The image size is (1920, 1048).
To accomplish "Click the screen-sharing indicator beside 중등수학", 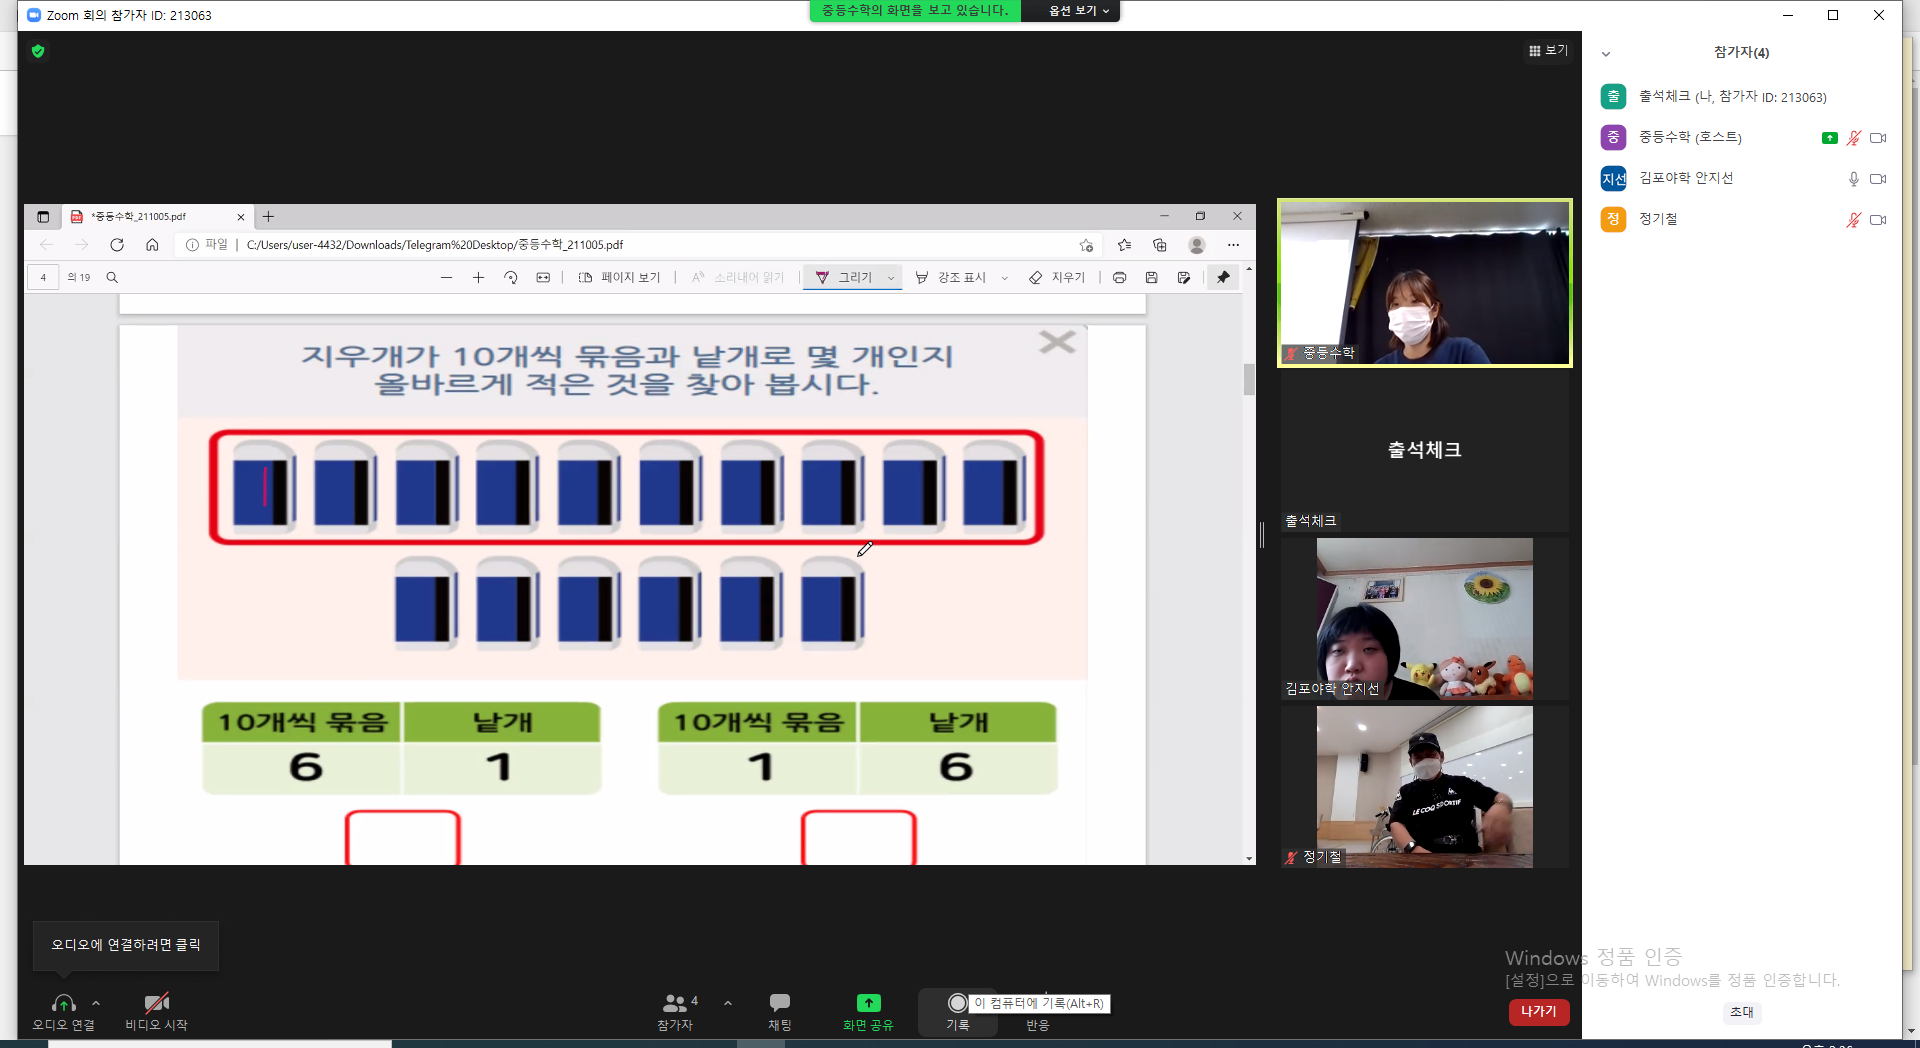I will (1829, 138).
